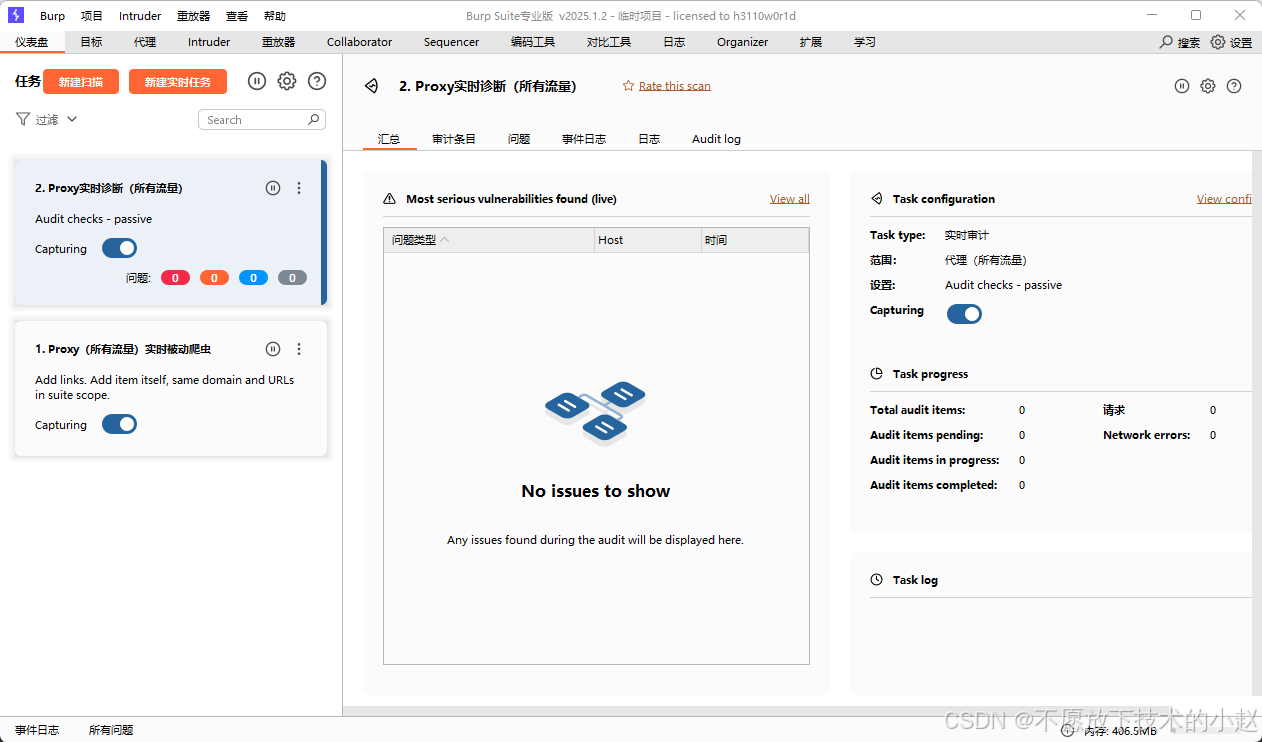Switch to the 编码工具 tab

pos(532,42)
